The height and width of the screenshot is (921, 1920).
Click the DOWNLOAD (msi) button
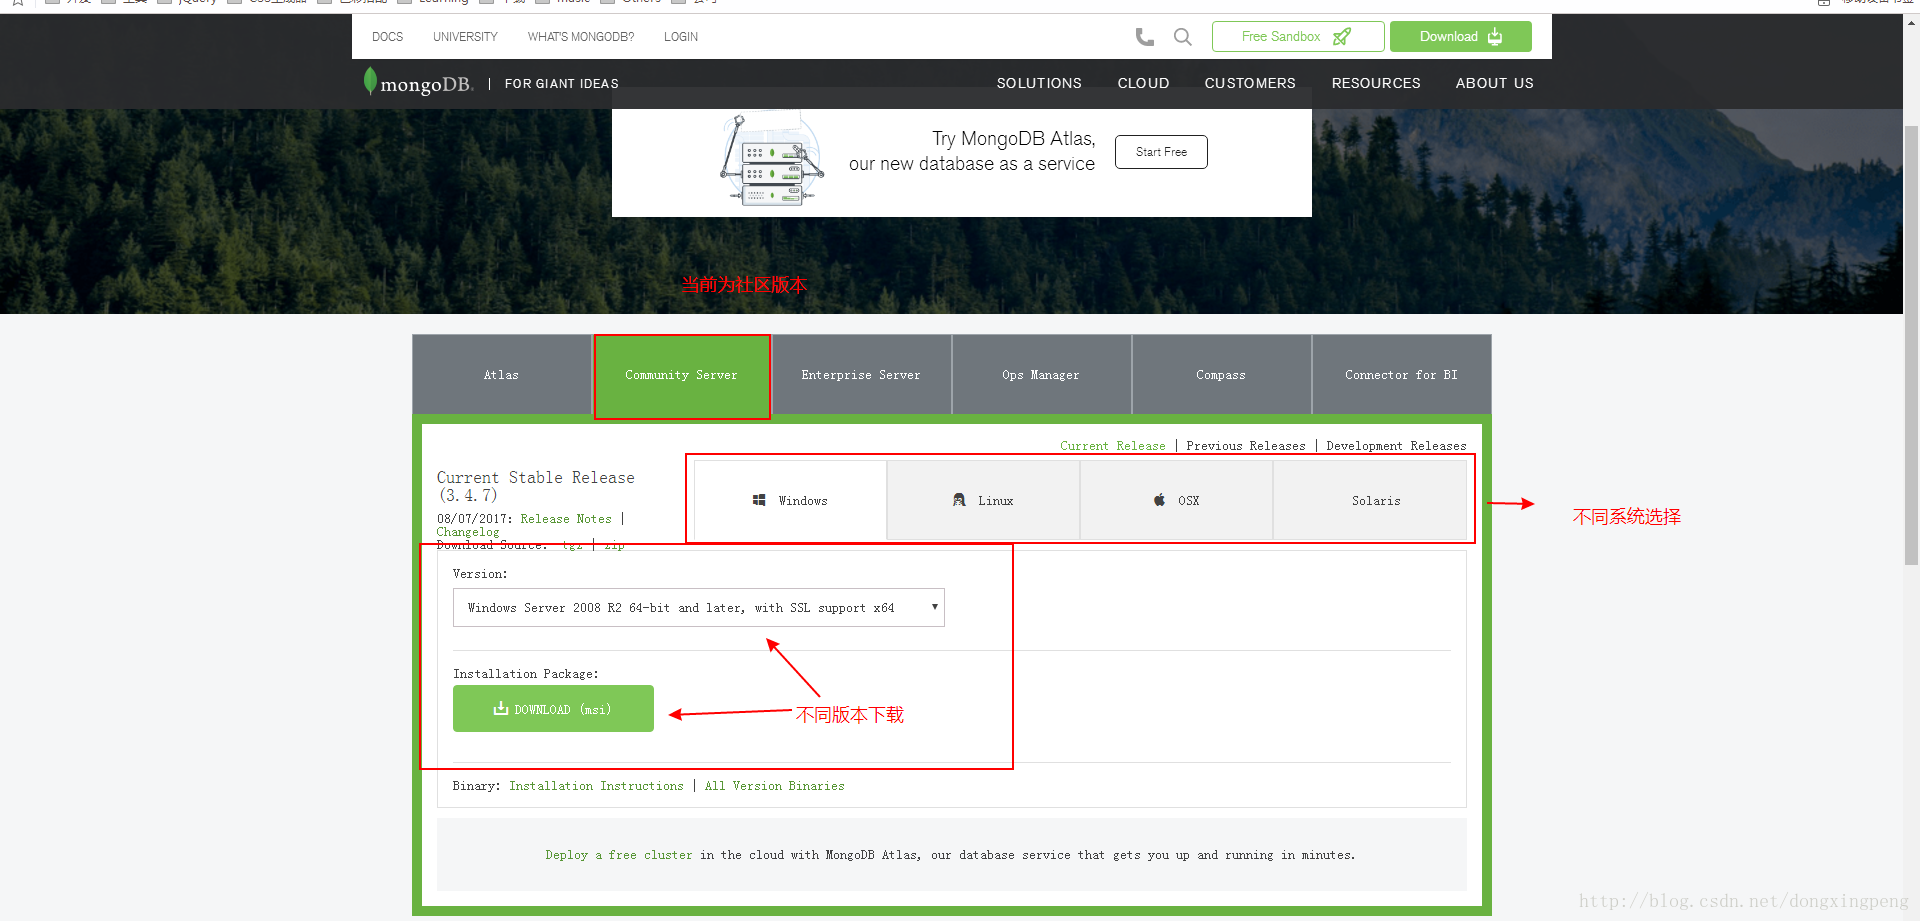tap(553, 709)
